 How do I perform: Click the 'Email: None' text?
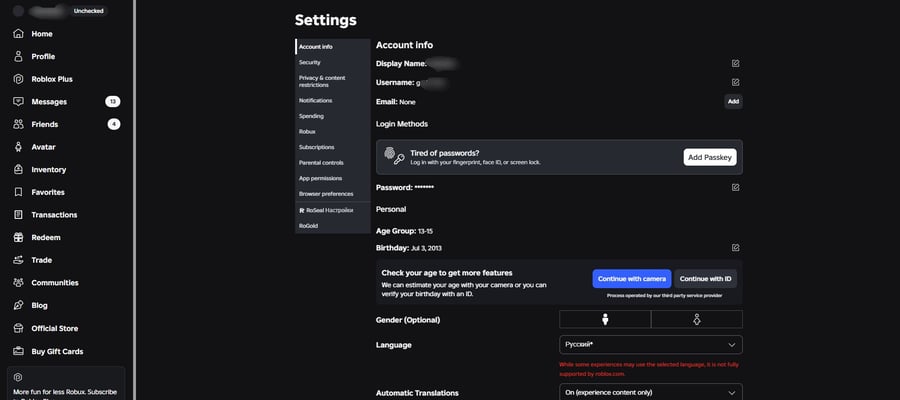pyautogui.click(x=395, y=102)
